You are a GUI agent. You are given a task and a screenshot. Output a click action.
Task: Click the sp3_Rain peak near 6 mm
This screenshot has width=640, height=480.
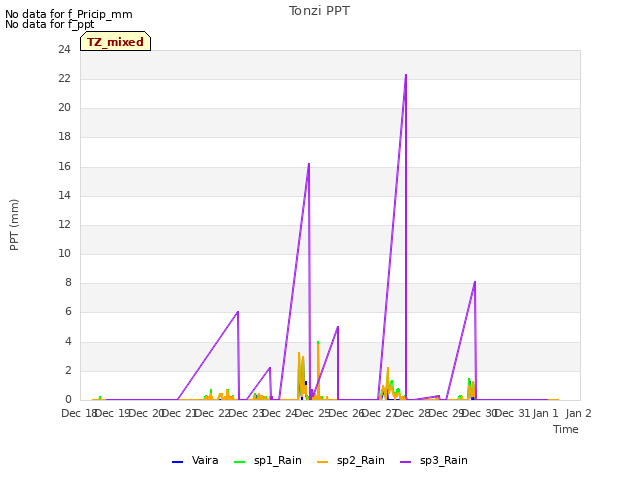coord(238,312)
